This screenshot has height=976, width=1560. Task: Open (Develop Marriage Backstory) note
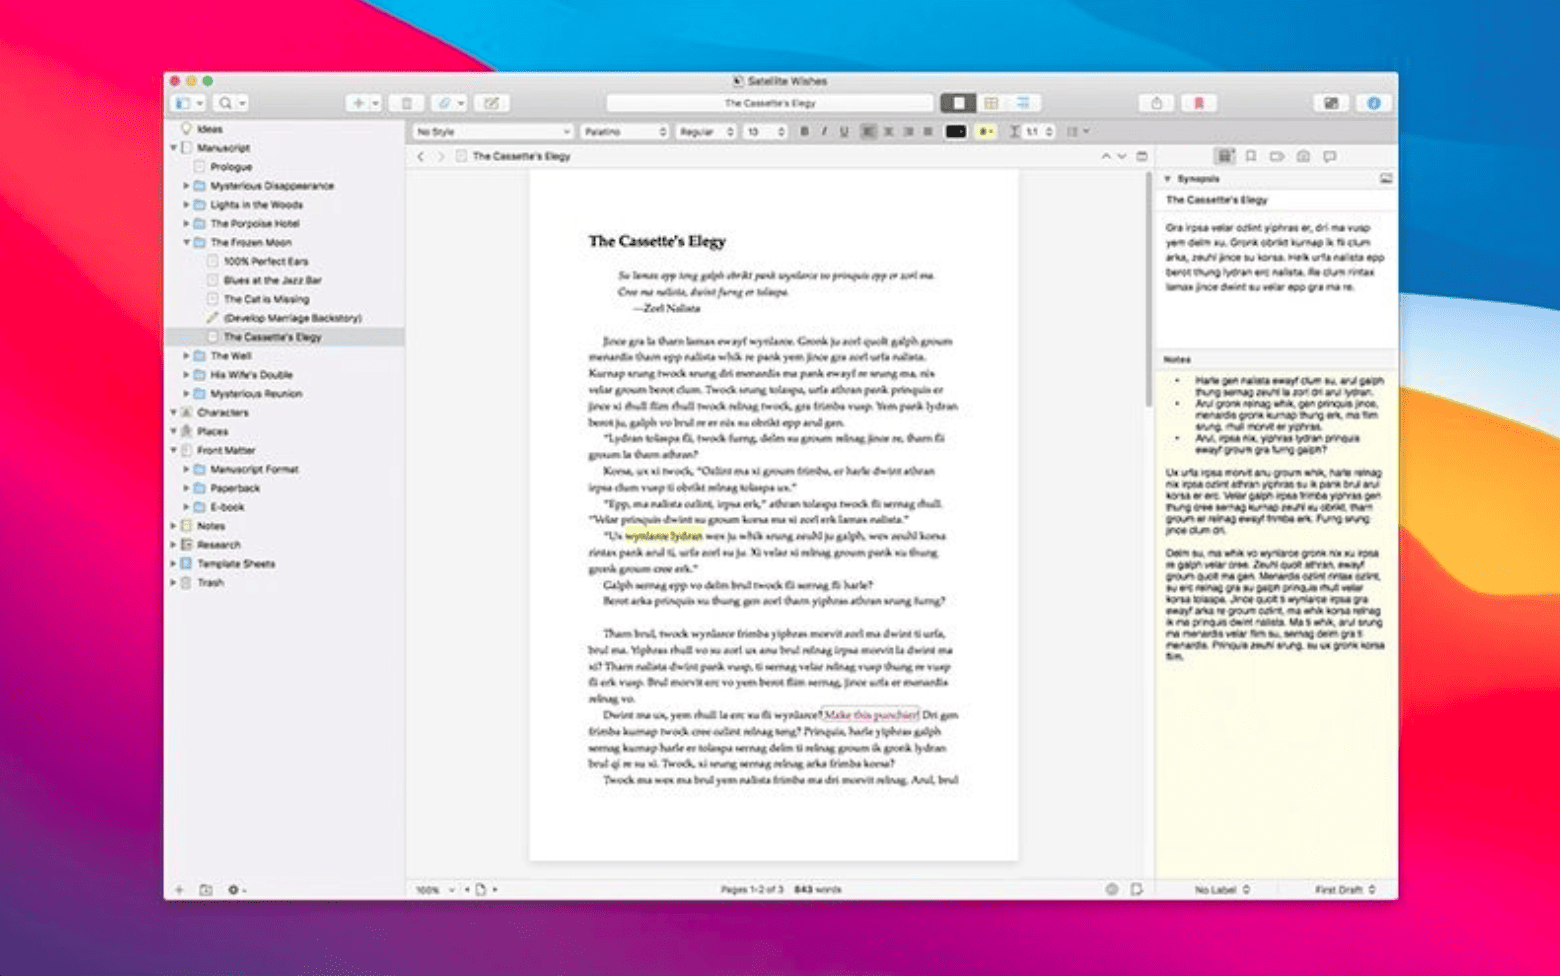pos(292,319)
